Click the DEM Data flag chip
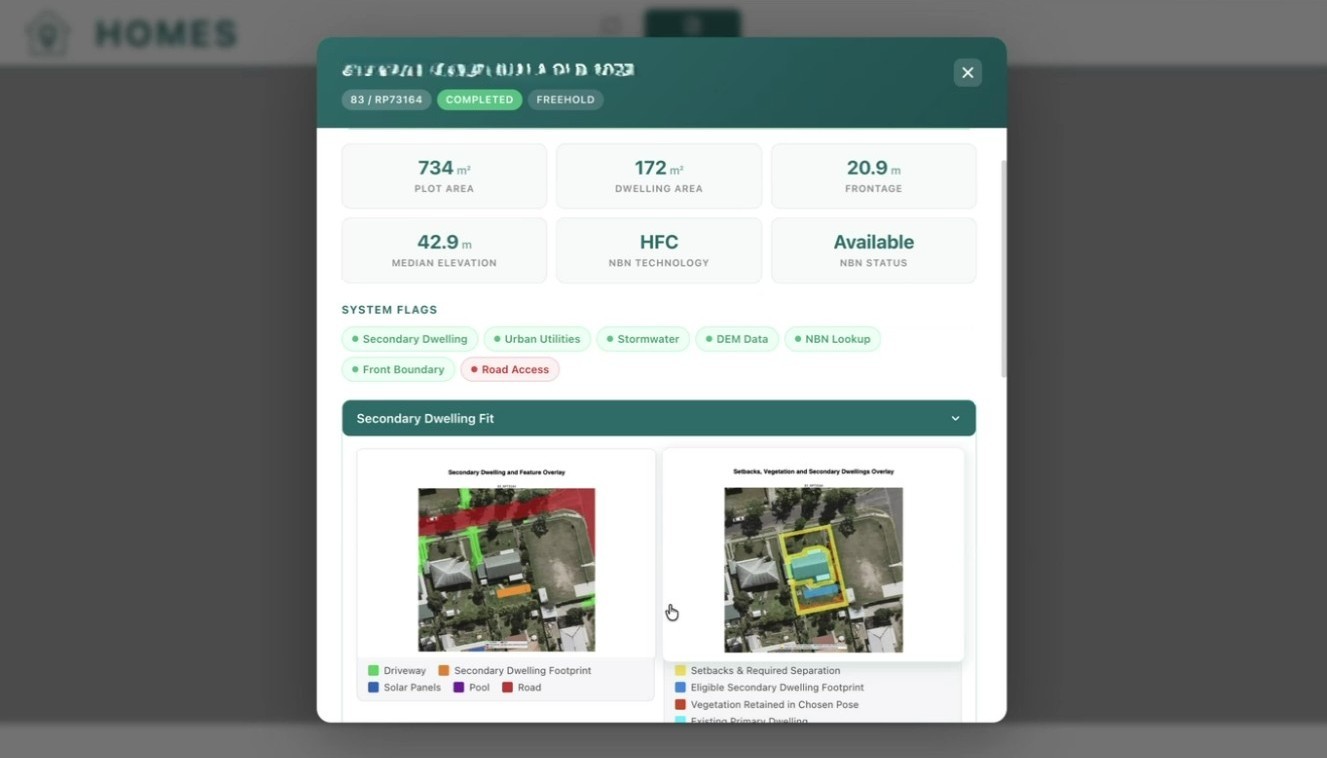 tap(737, 340)
